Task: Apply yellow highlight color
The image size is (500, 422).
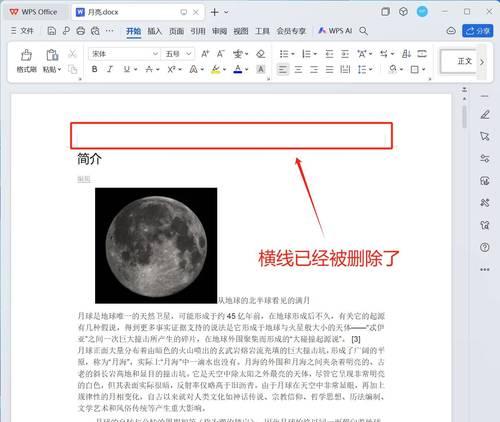Action: pos(216,69)
